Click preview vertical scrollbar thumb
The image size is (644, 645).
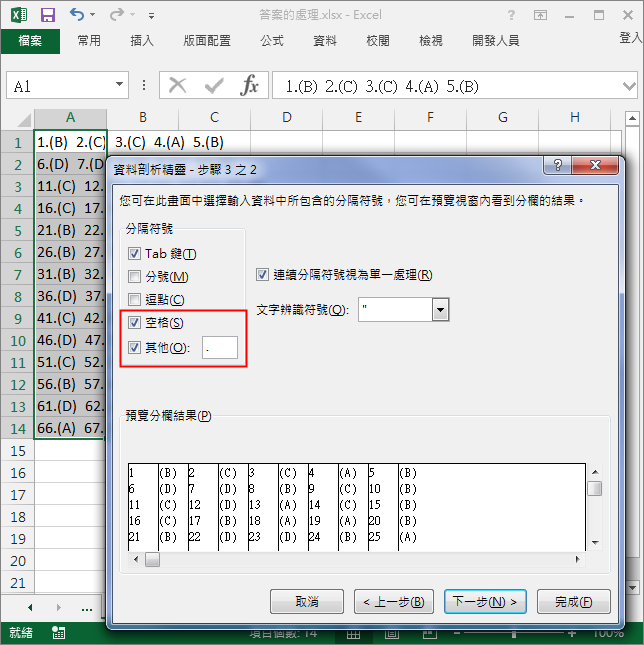595,489
